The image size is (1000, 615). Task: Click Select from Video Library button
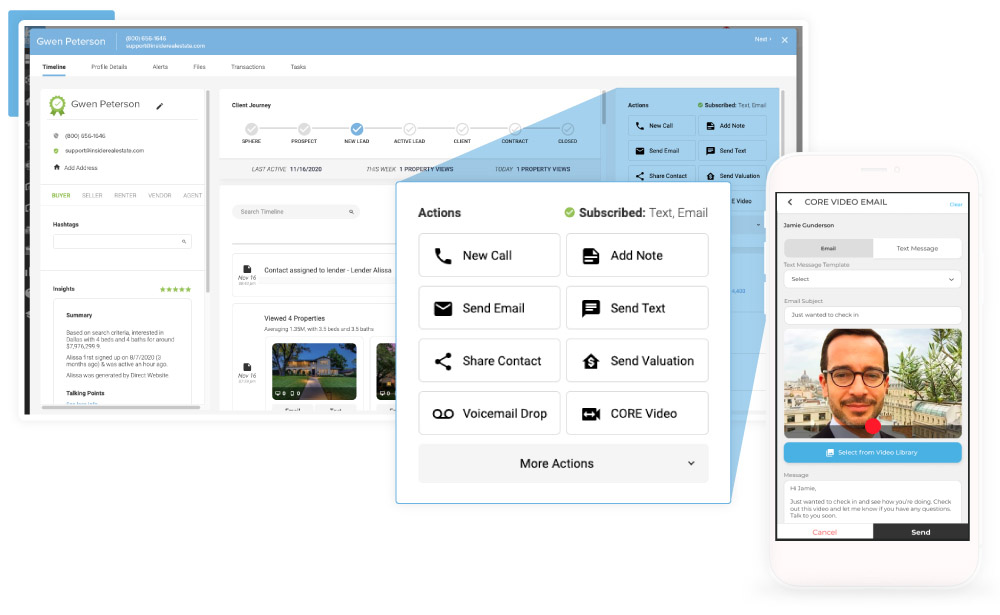[x=872, y=453]
